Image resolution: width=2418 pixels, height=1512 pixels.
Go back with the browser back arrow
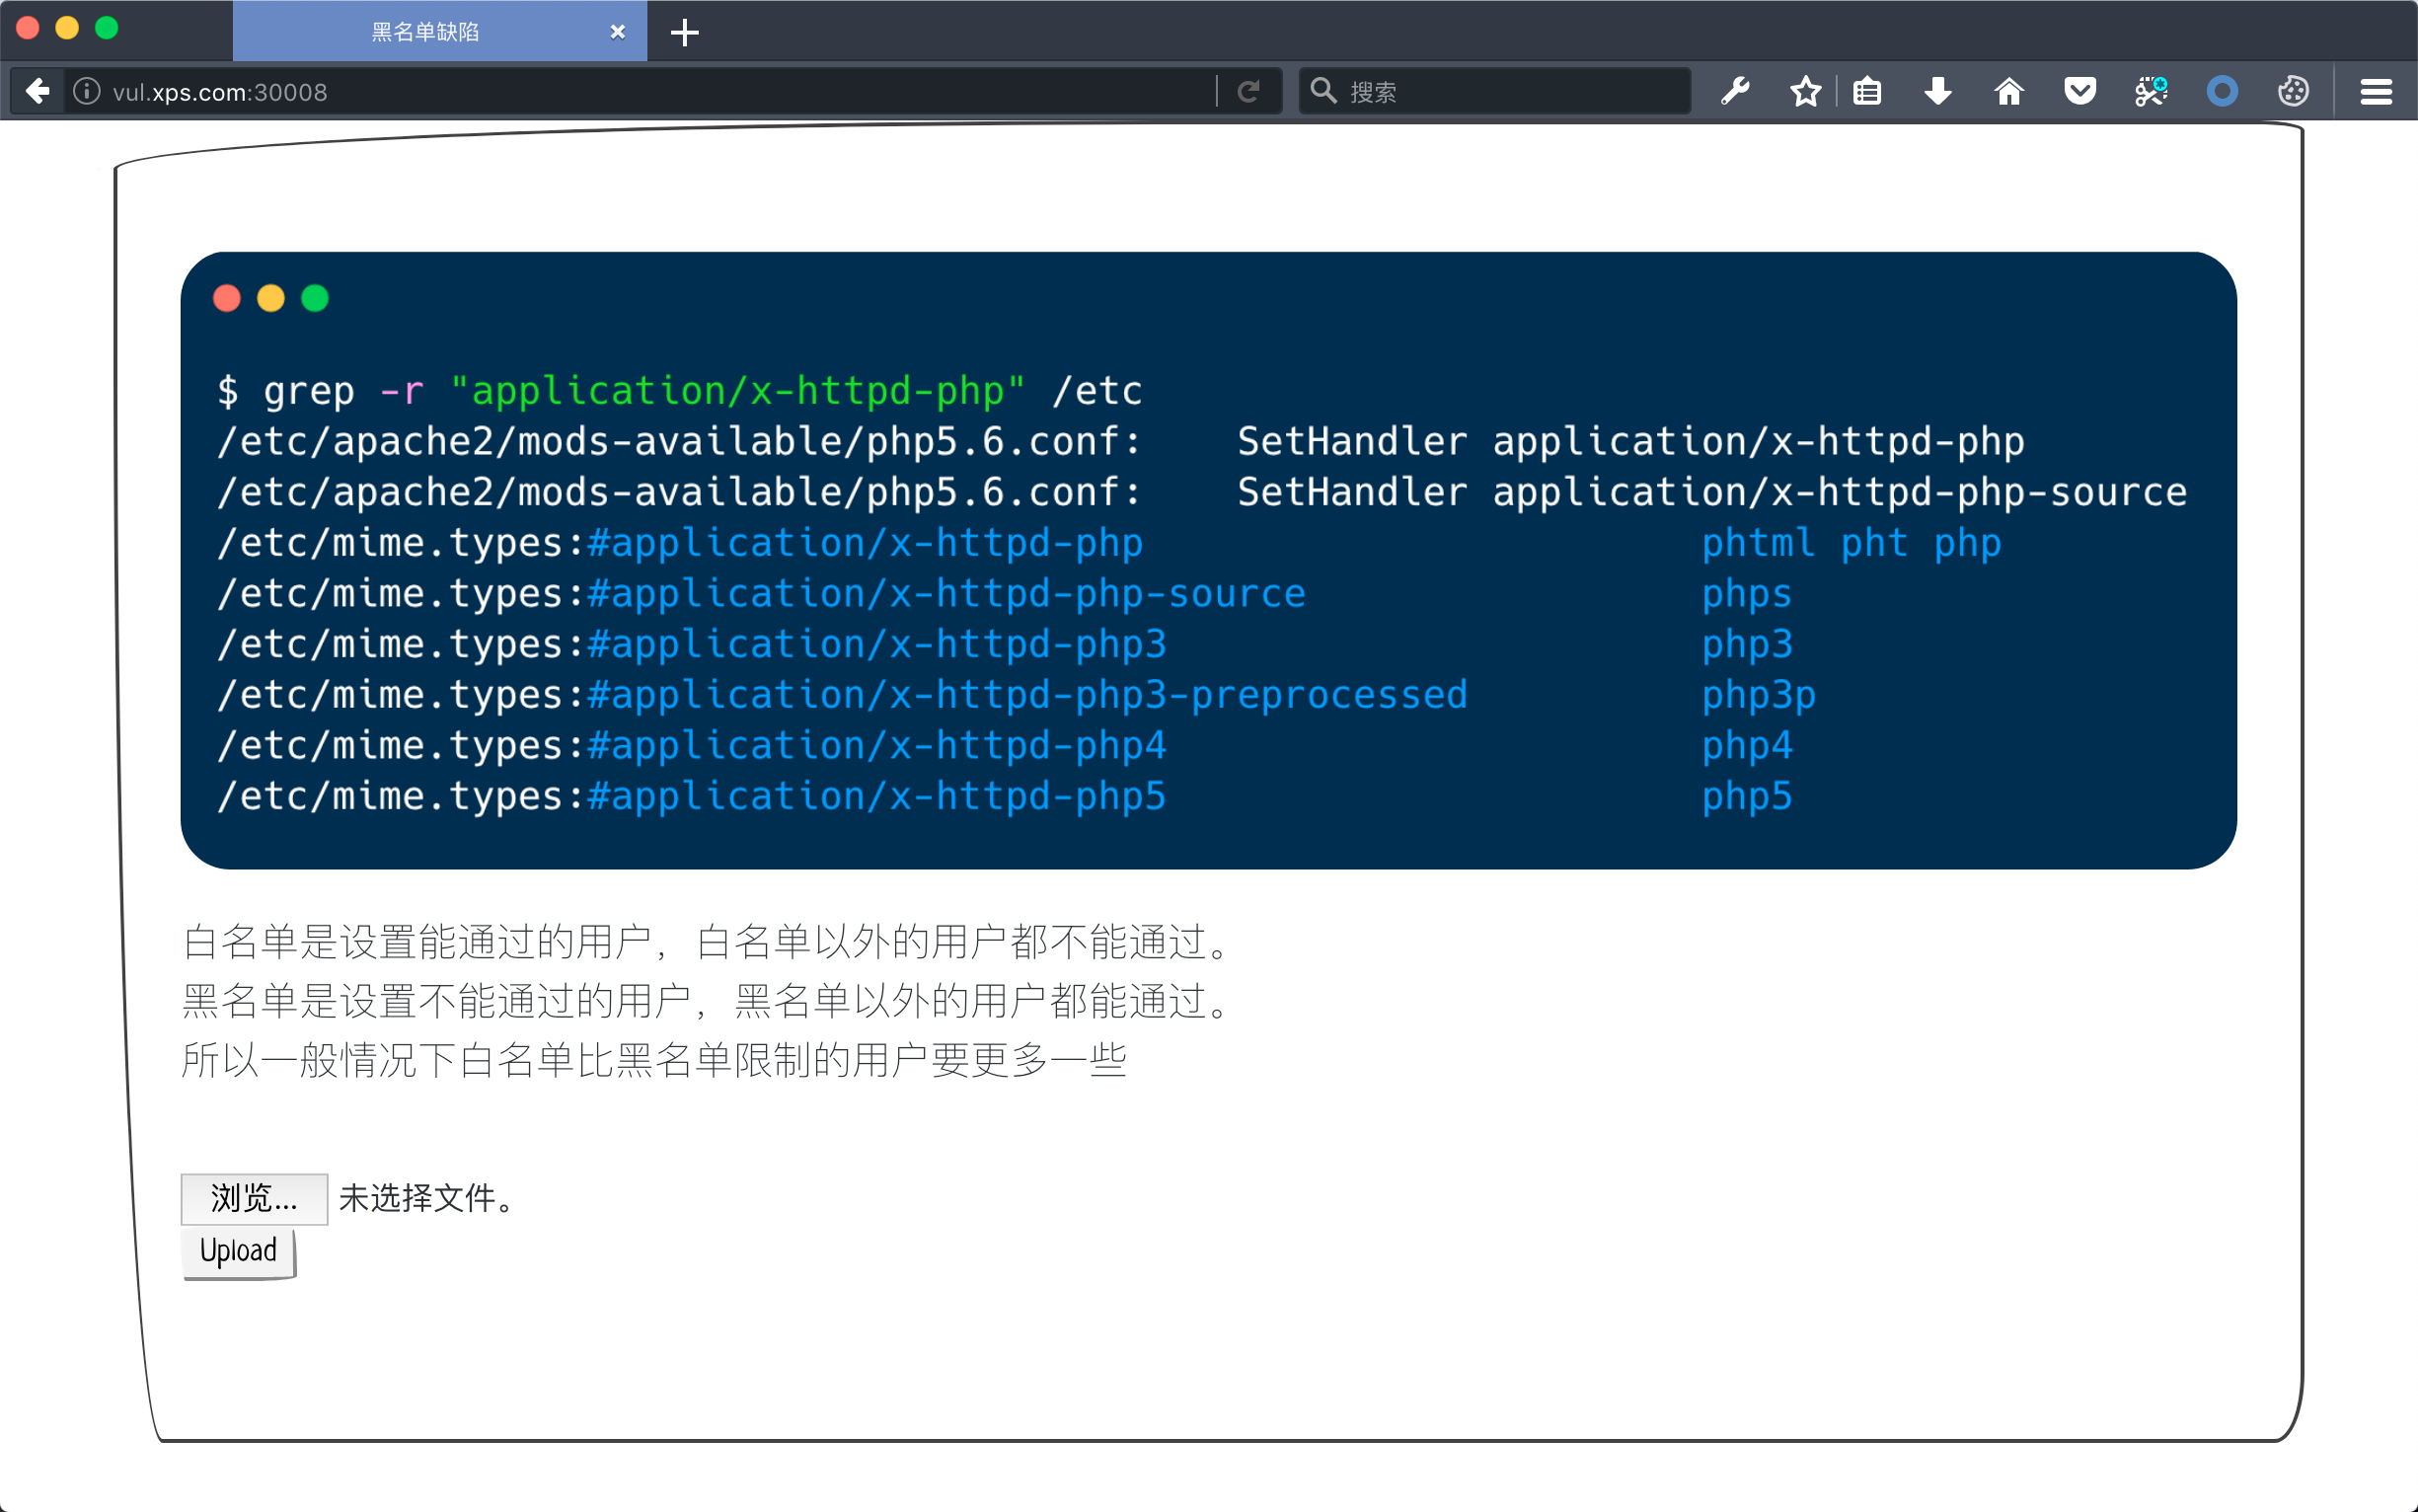click(x=37, y=91)
